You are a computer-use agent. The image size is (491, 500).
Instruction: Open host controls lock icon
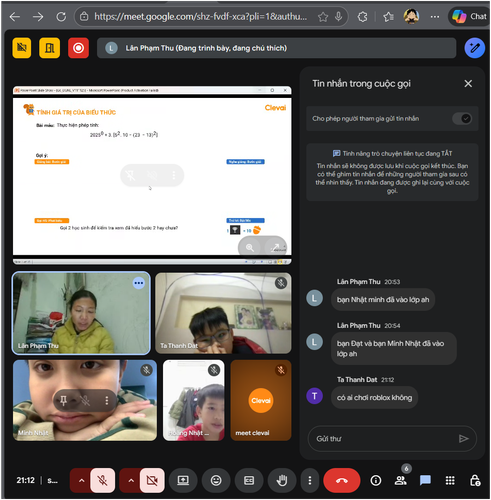click(475, 480)
